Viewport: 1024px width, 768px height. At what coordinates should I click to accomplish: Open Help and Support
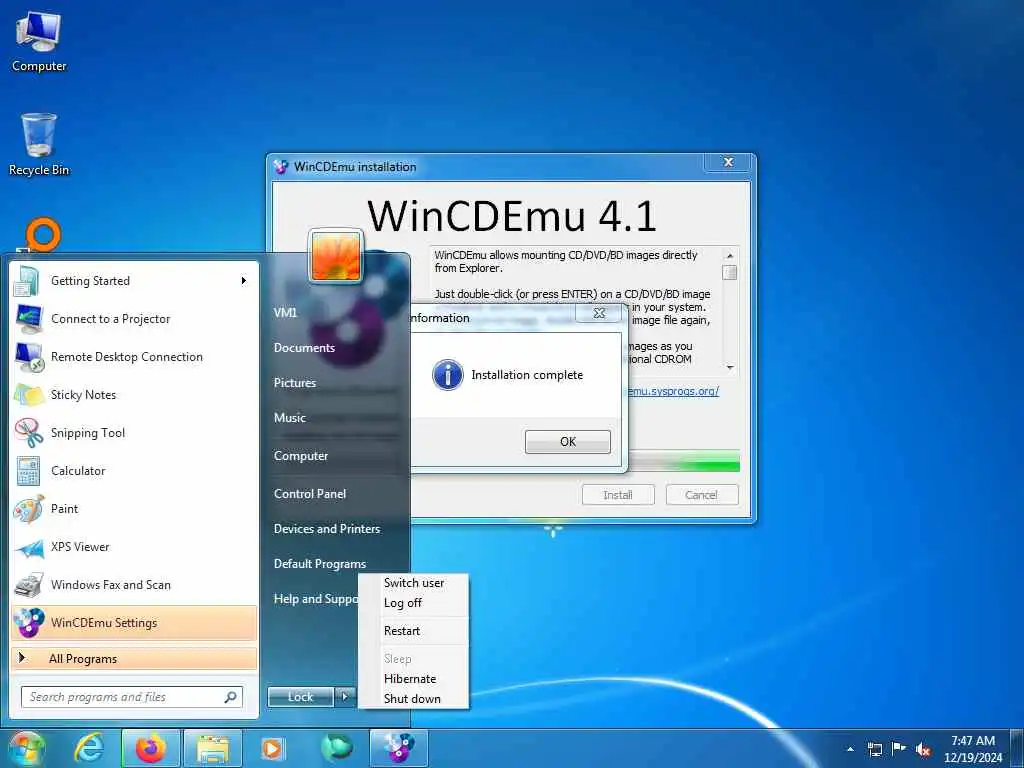(x=315, y=599)
